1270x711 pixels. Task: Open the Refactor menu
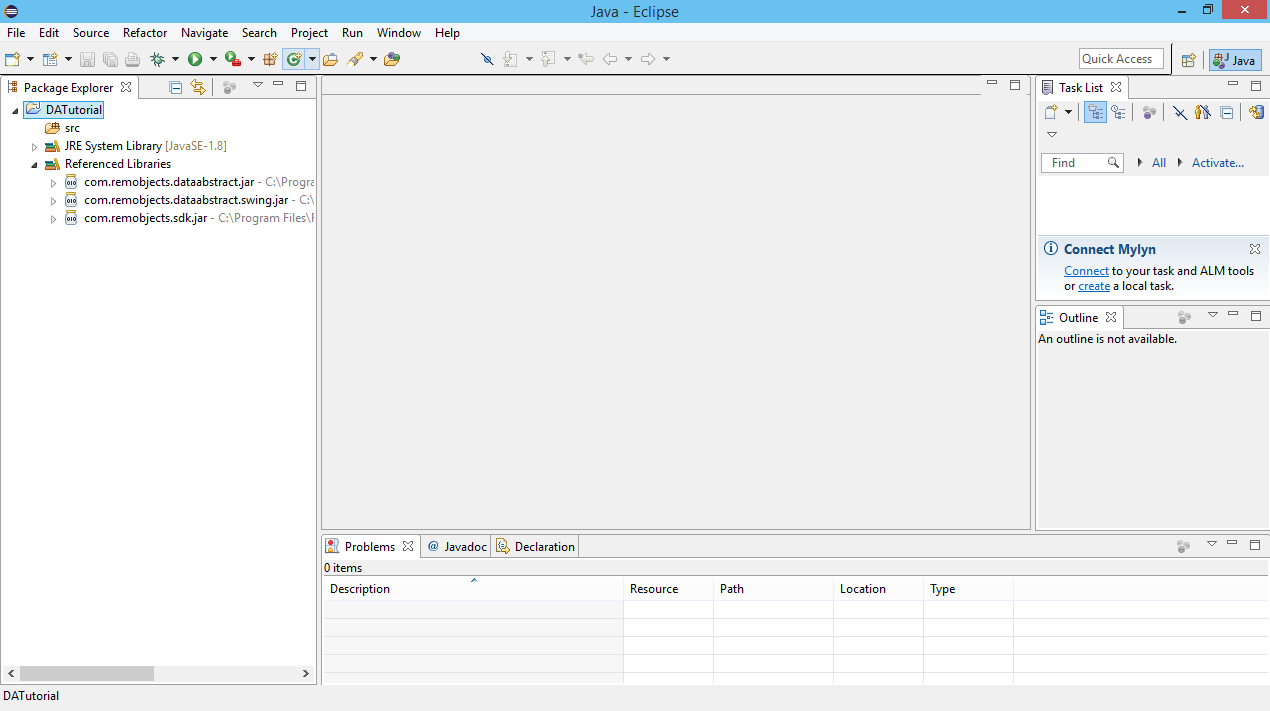pyautogui.click(x=144, y=32)
